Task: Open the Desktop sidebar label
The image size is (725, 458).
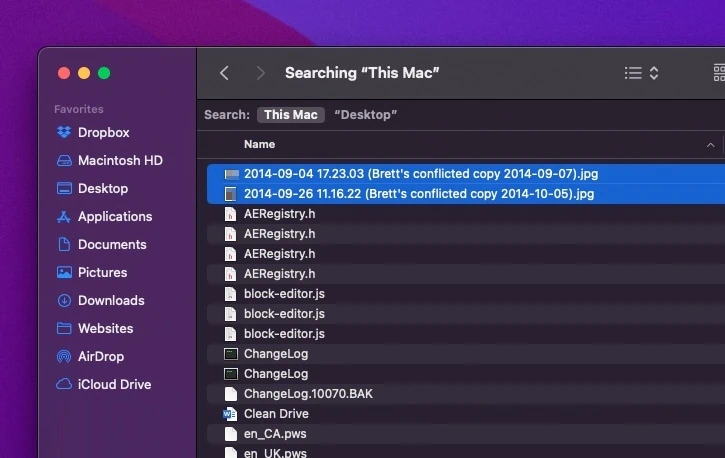Action: 103,189
